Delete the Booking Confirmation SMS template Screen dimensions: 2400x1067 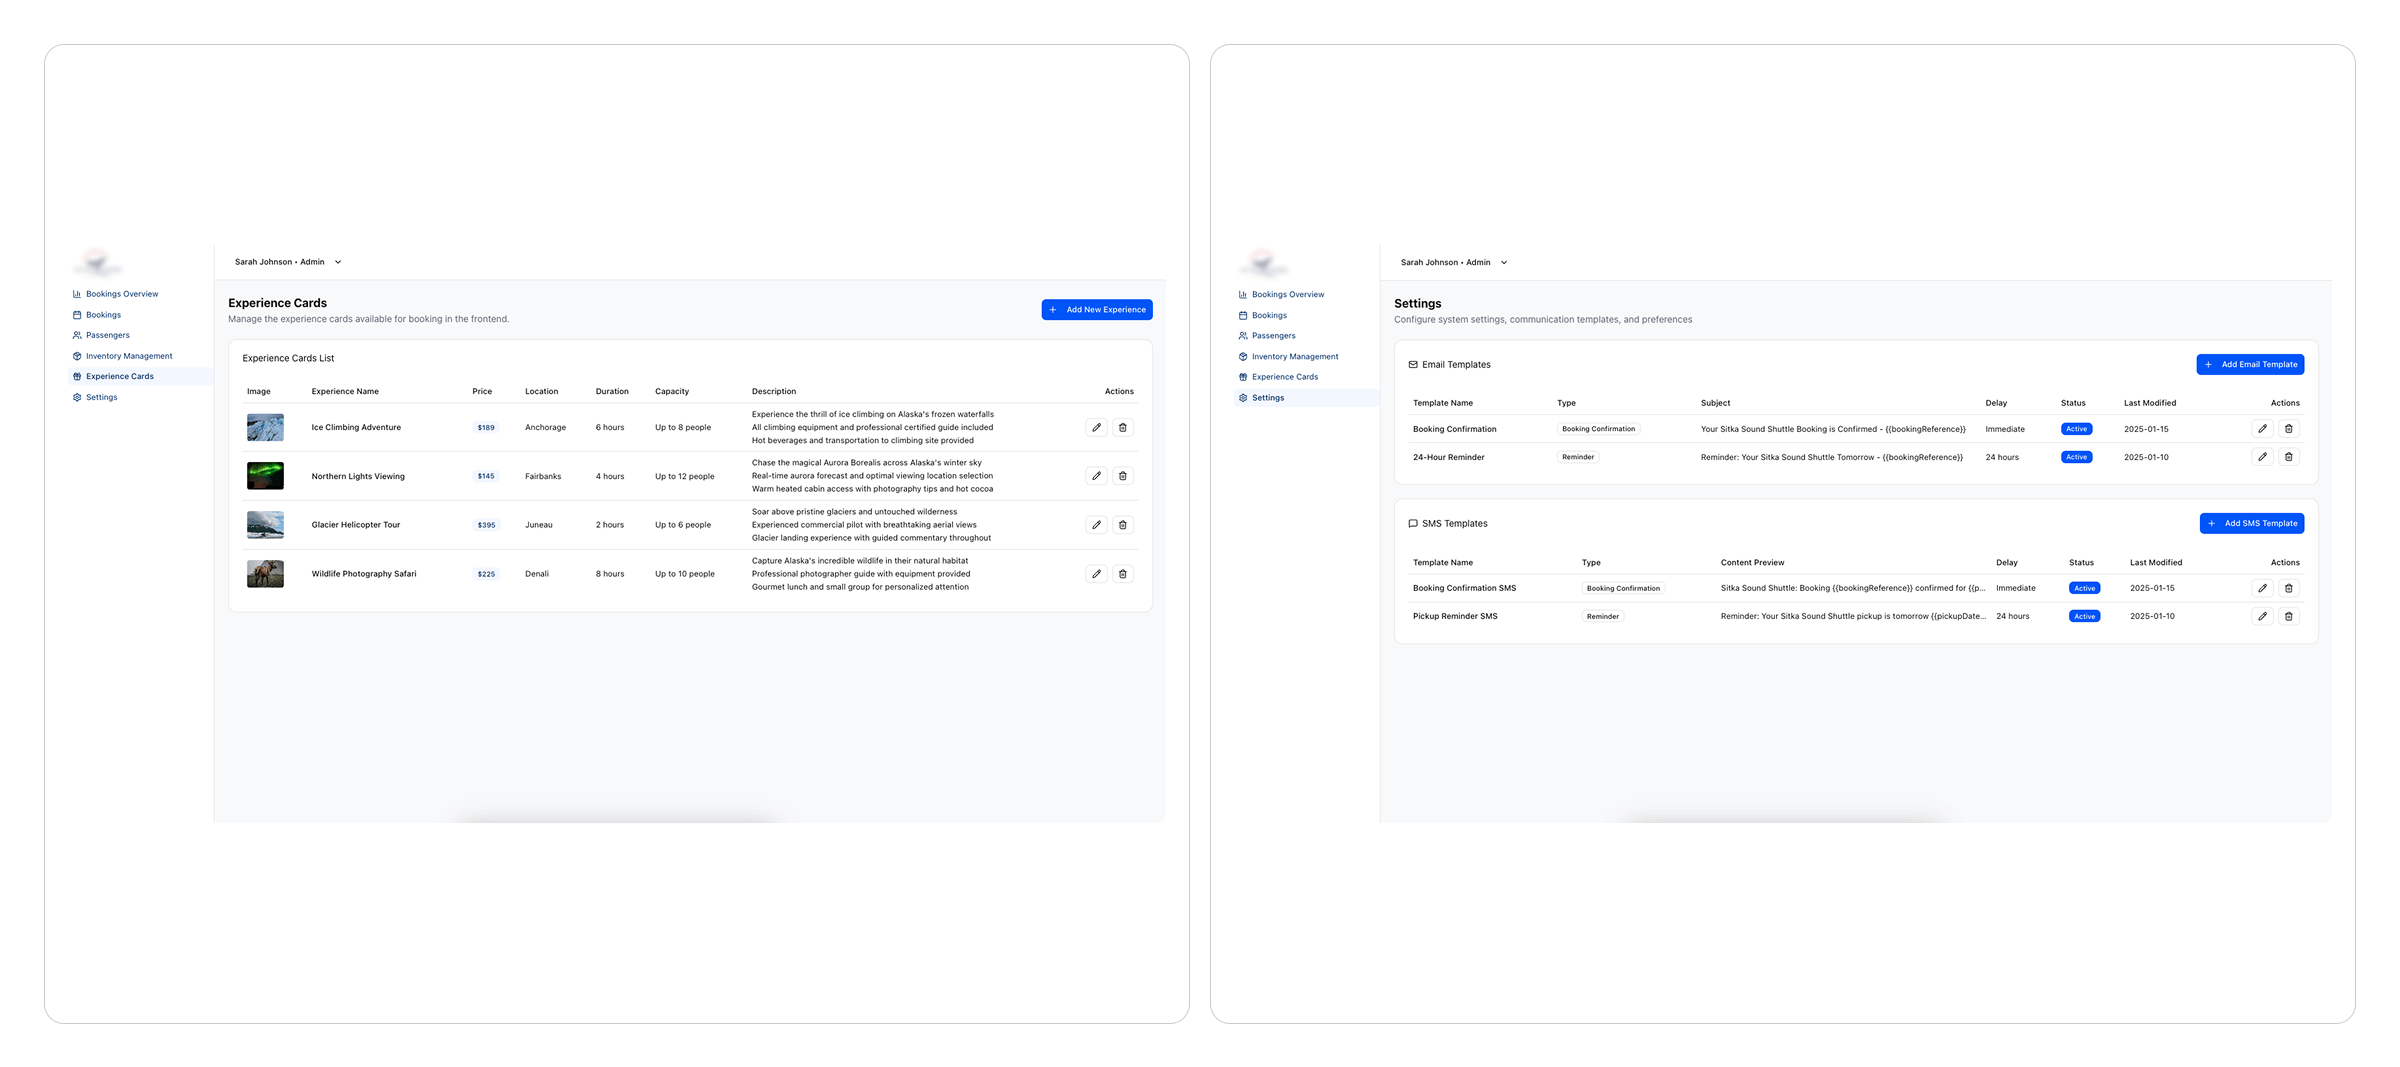(x=2288, y=588)
